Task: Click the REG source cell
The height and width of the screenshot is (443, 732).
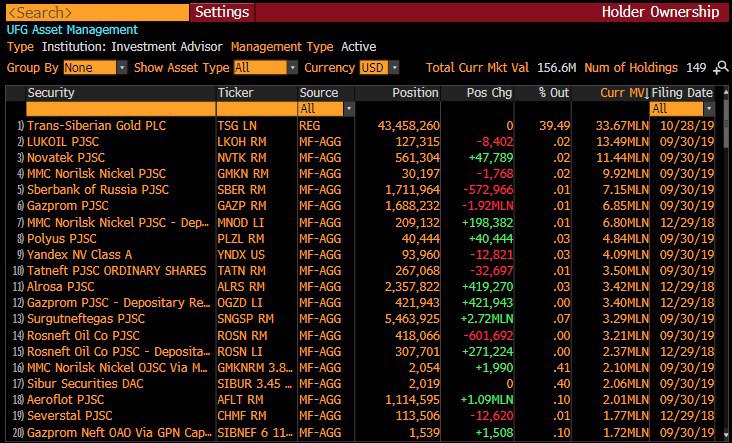Action: pyautogui.click(x=310, y=126)
